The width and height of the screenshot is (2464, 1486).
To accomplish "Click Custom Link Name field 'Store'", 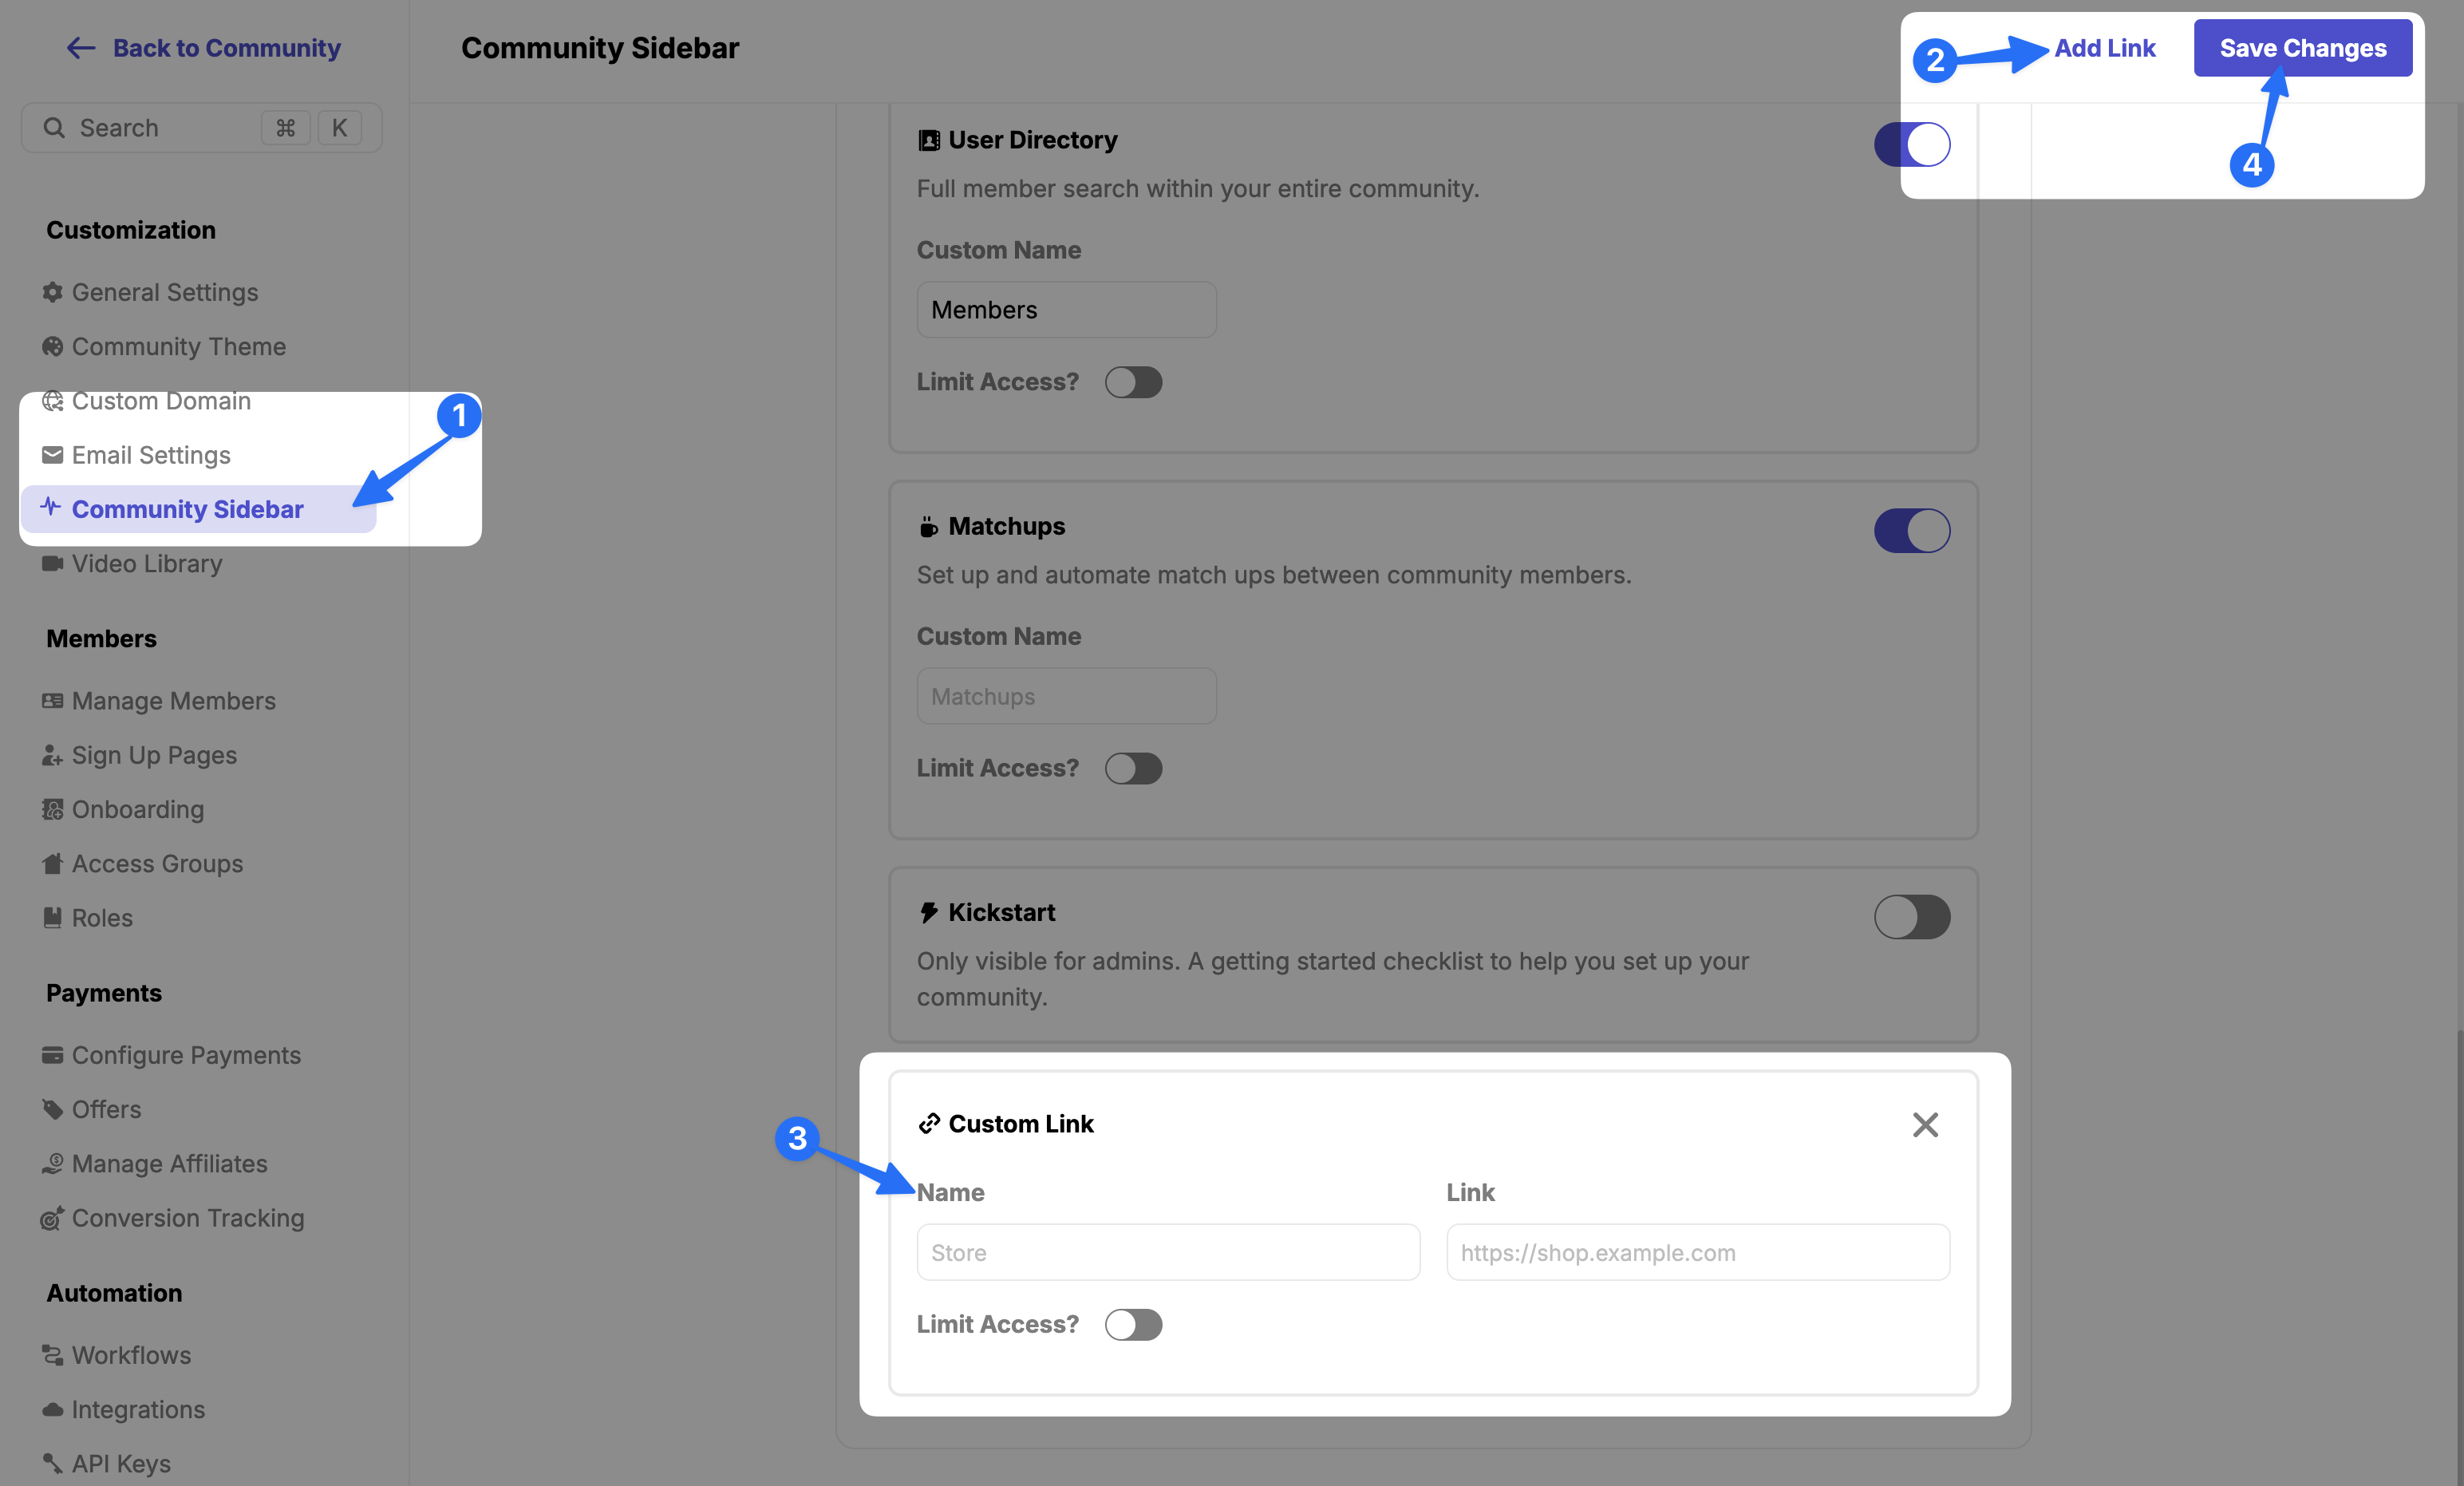I will [x=1168, y=1252].
